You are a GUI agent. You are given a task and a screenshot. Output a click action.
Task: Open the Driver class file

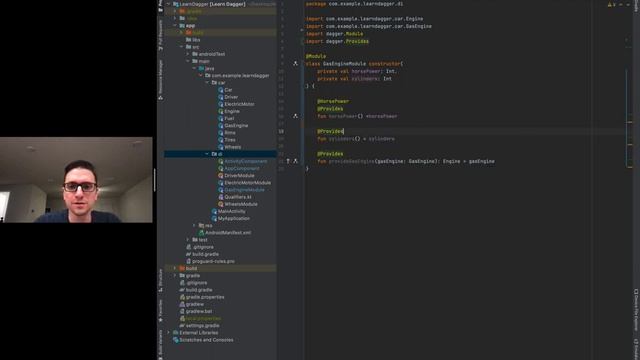228,97
